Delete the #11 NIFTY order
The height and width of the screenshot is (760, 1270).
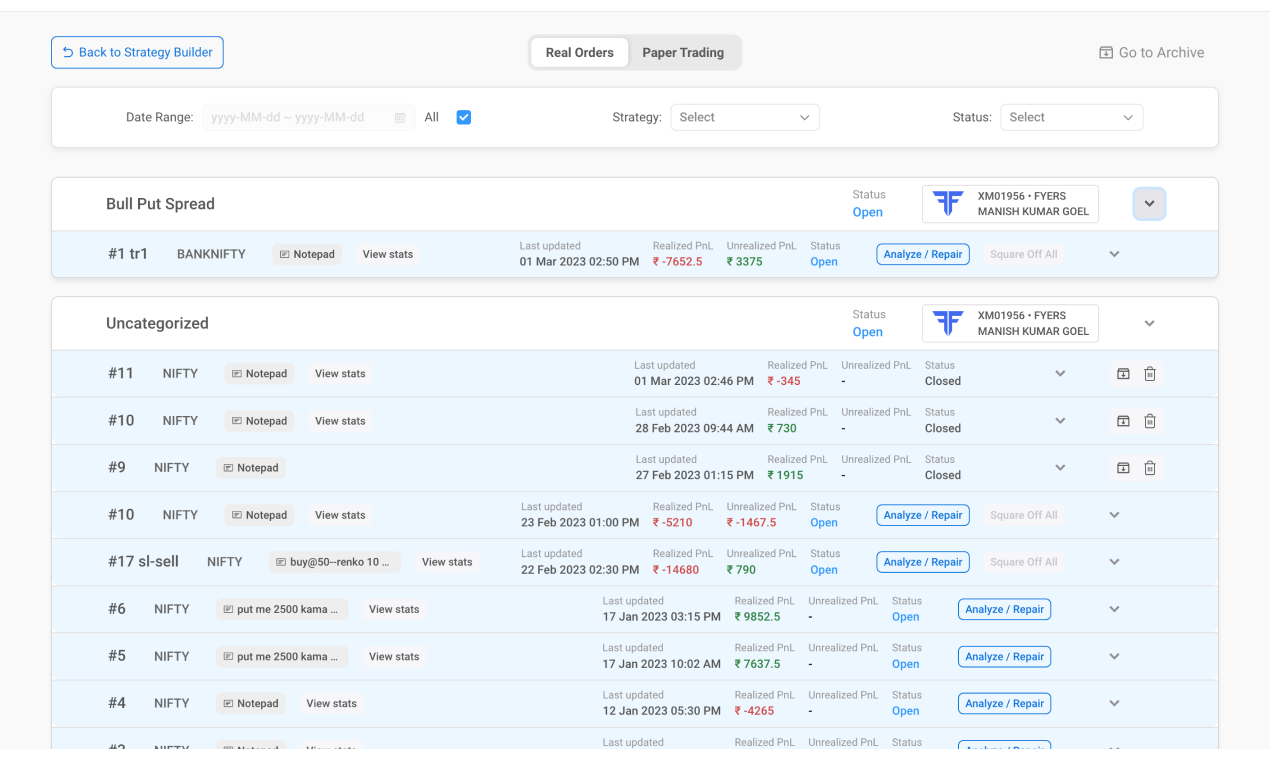[1150, 374]
